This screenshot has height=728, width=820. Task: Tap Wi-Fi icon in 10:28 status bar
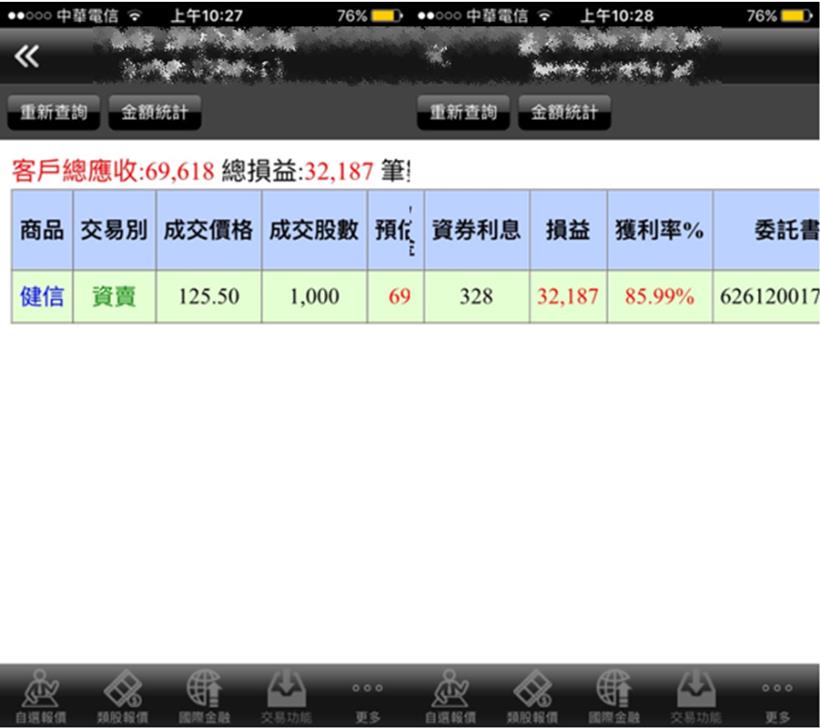point(544,16)
